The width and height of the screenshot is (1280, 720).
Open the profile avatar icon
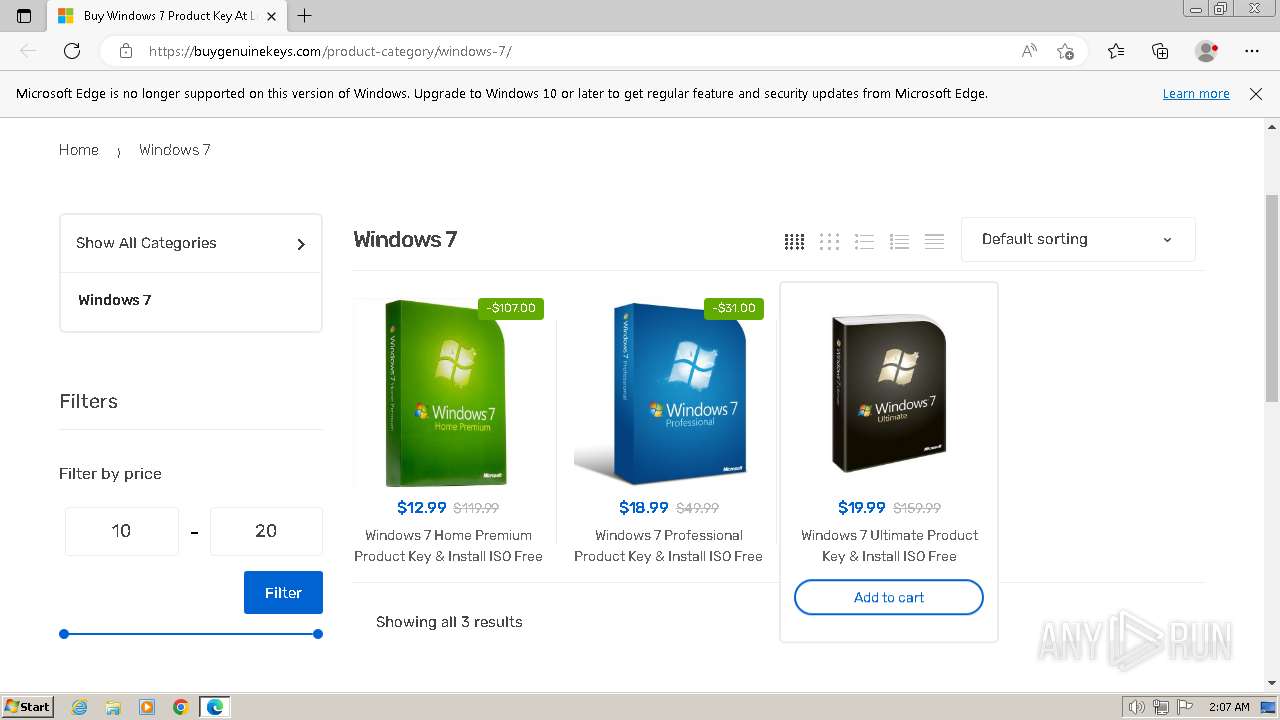click(x=1207, y=51)
